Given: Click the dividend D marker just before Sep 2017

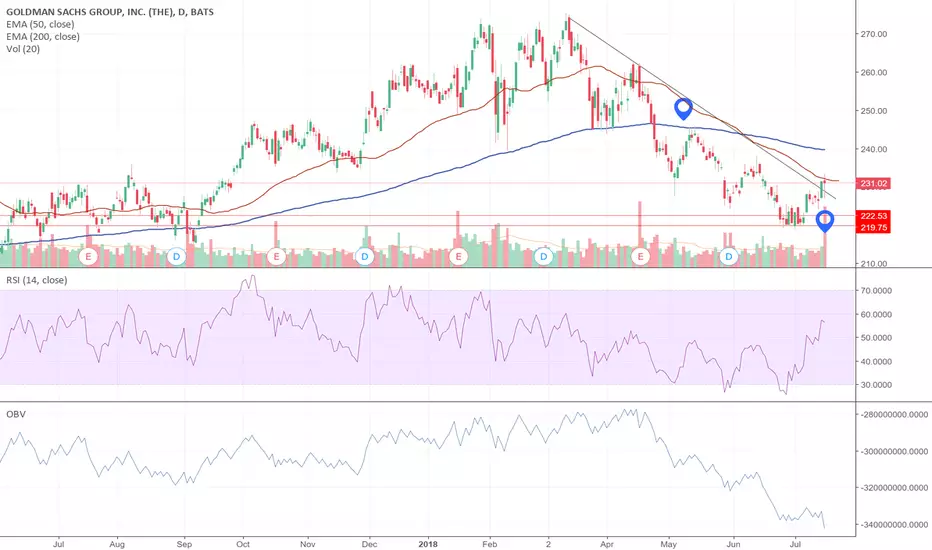Looking at the screenshot, I should click(x=176, y=257).
